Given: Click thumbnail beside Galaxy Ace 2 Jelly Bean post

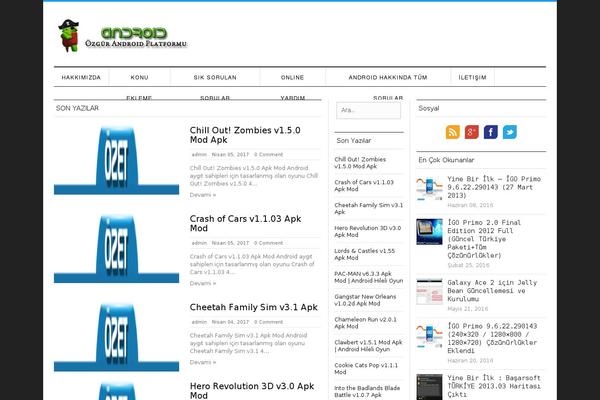Looking at the screenshot, I should click(x=429, y=292).
